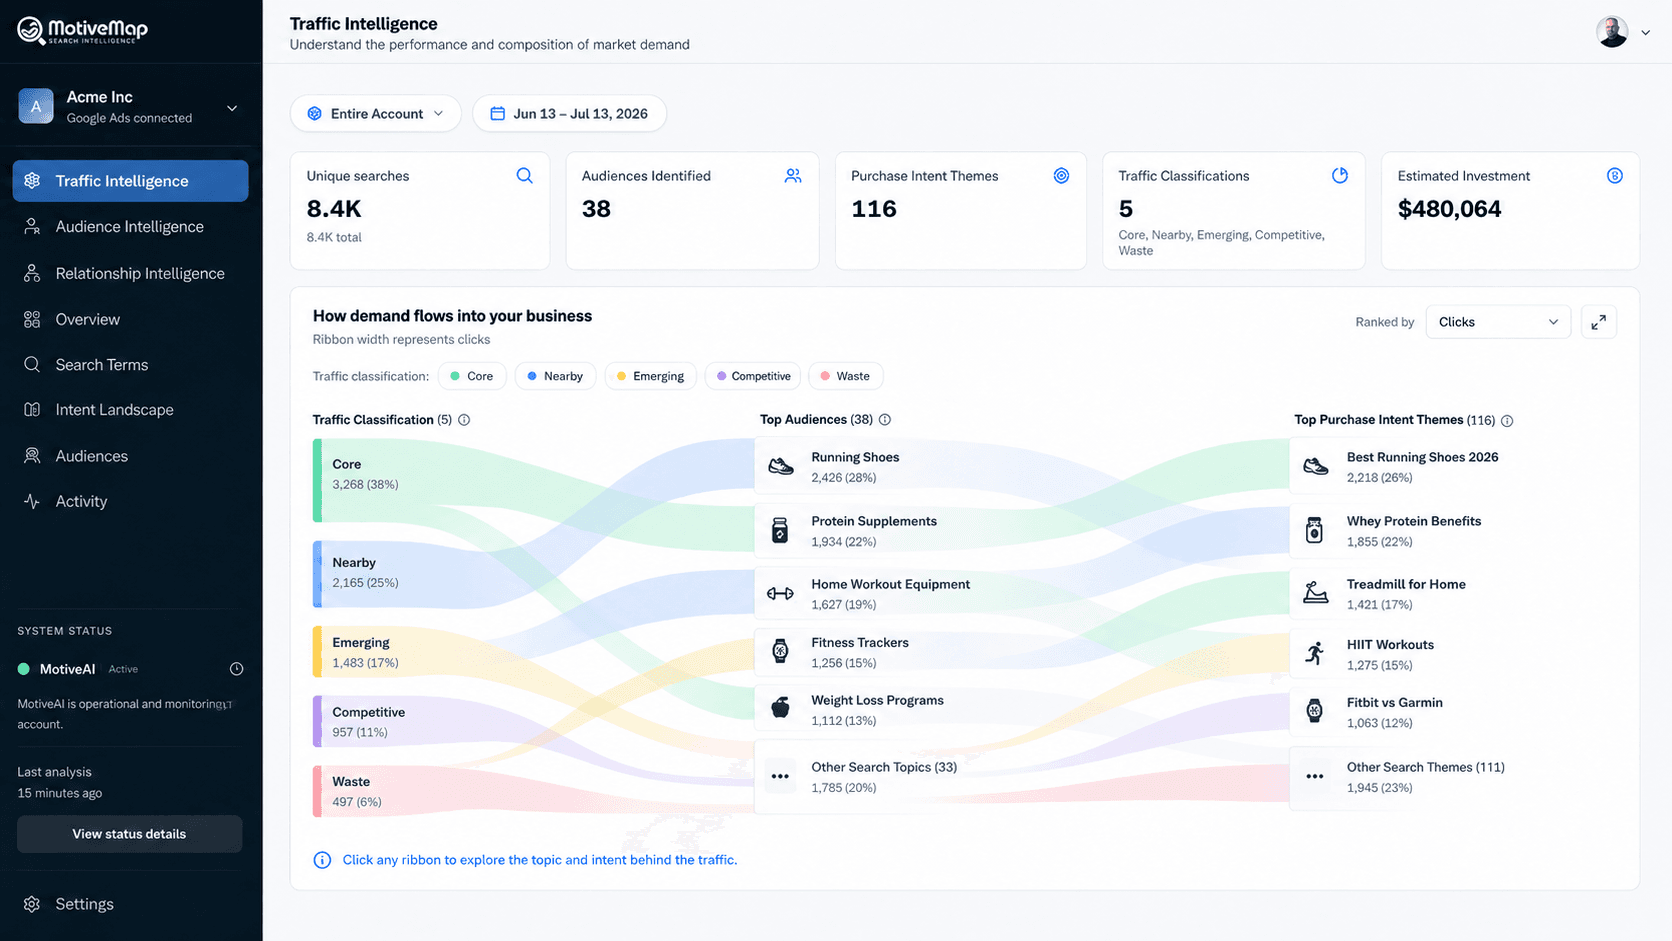The image size is (1672, 941).
Task: Open Search Terms in the sidebar
Action: click(130, 365)
